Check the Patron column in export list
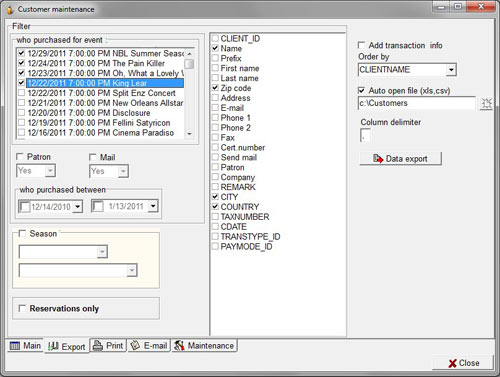The height and width of the screenshot is (377, 500). [x=215, y=167]
